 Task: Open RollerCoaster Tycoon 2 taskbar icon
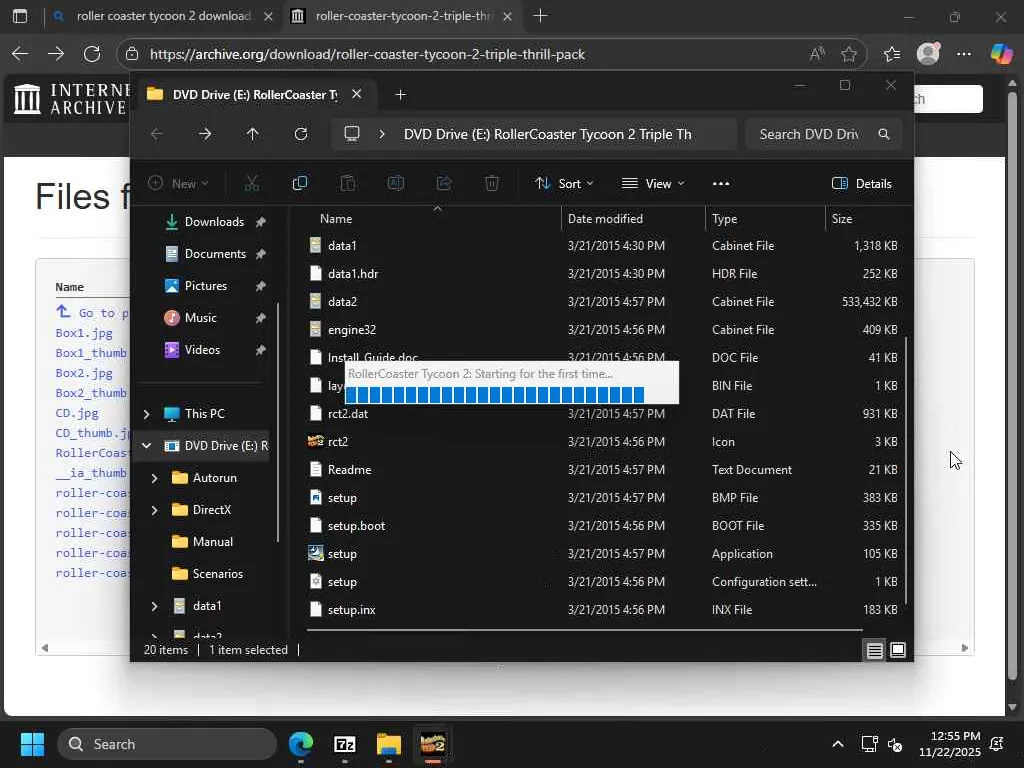tap(432, 744)
